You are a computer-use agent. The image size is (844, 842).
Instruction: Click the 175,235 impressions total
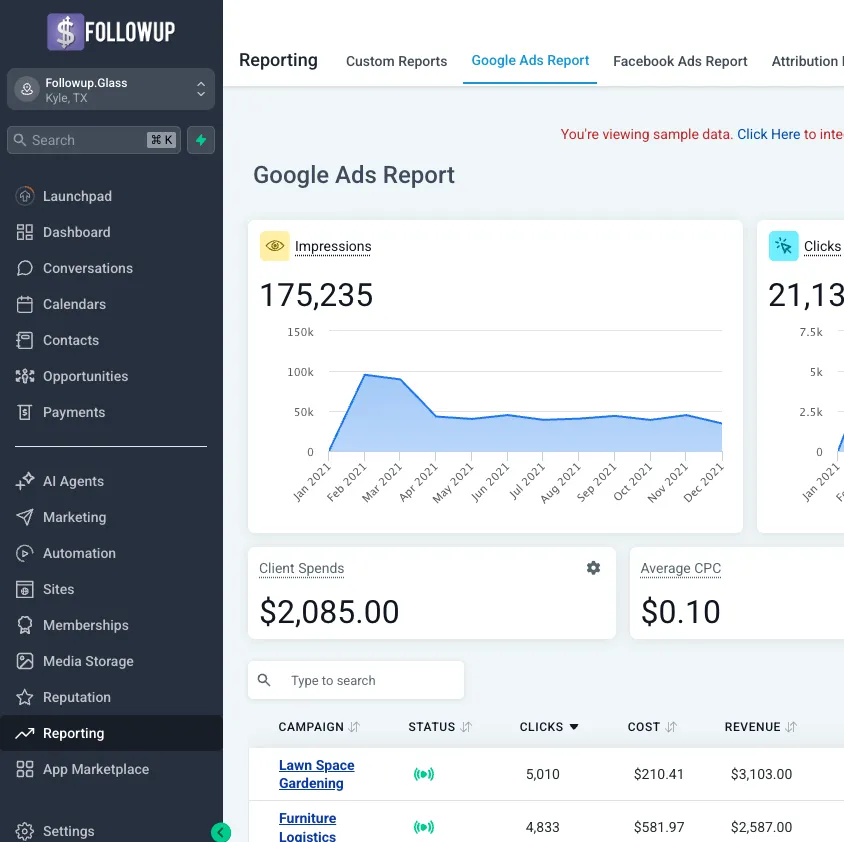(x=316, y=295)
